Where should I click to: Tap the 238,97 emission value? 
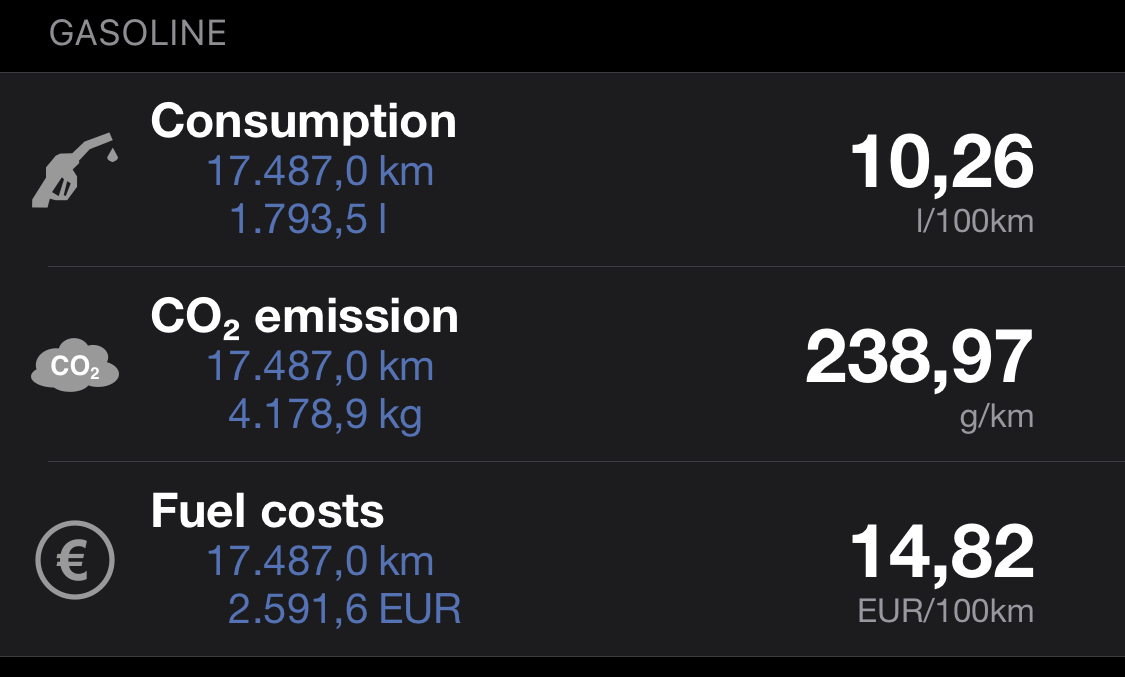919,358
